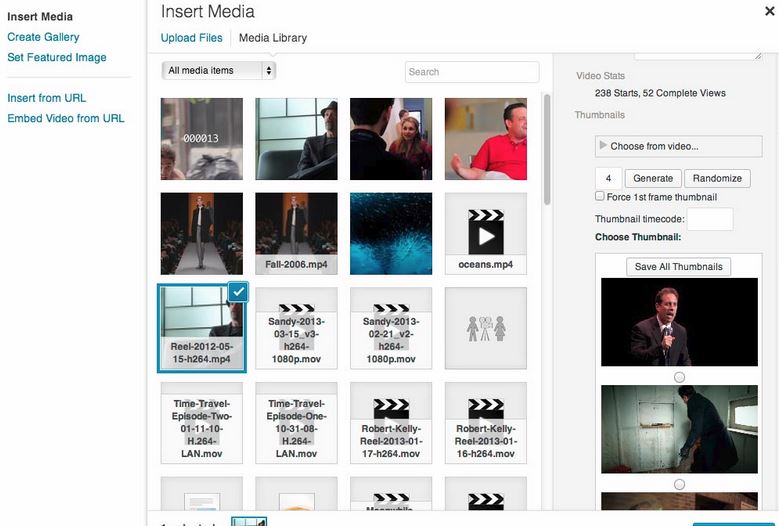
Task: Select Time-Travel-Episode-One-10-31-08 video item
Action: click(x=296, y=423)
